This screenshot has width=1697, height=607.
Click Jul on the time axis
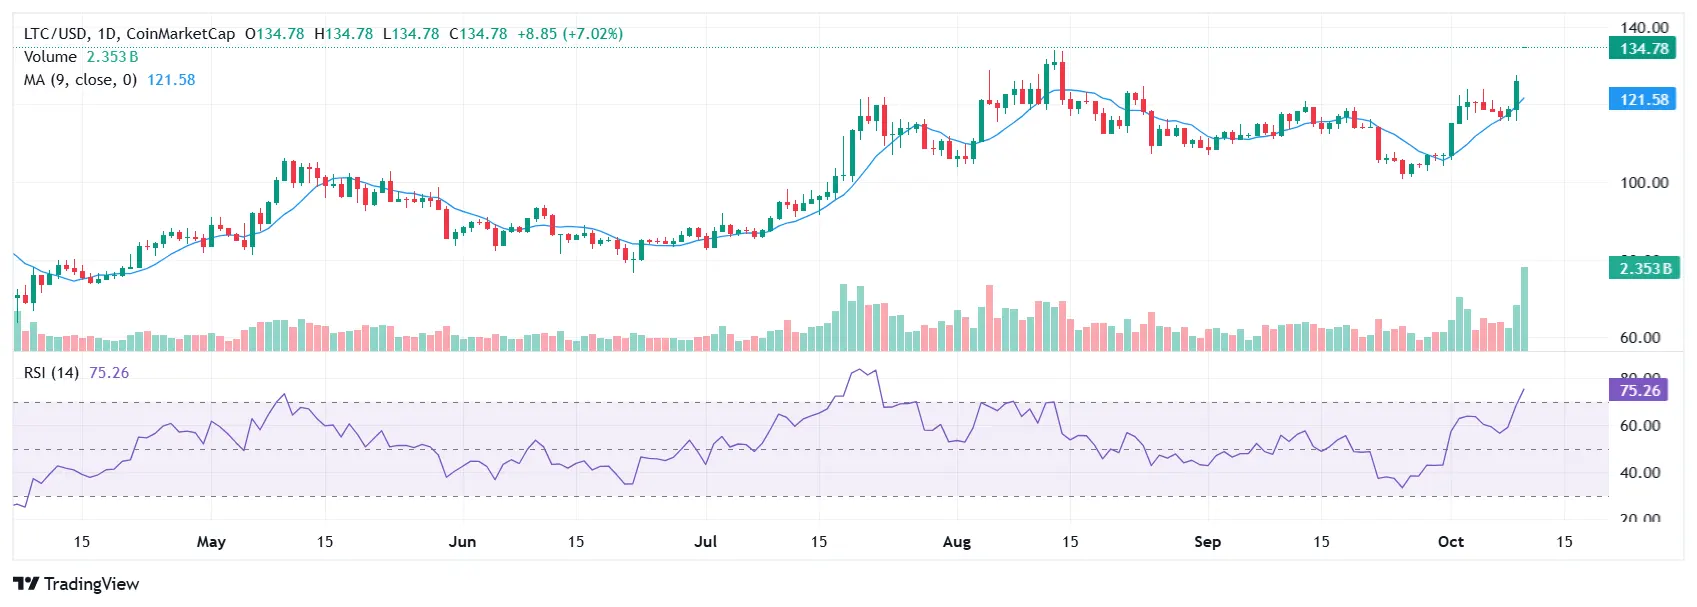(706, 542)
